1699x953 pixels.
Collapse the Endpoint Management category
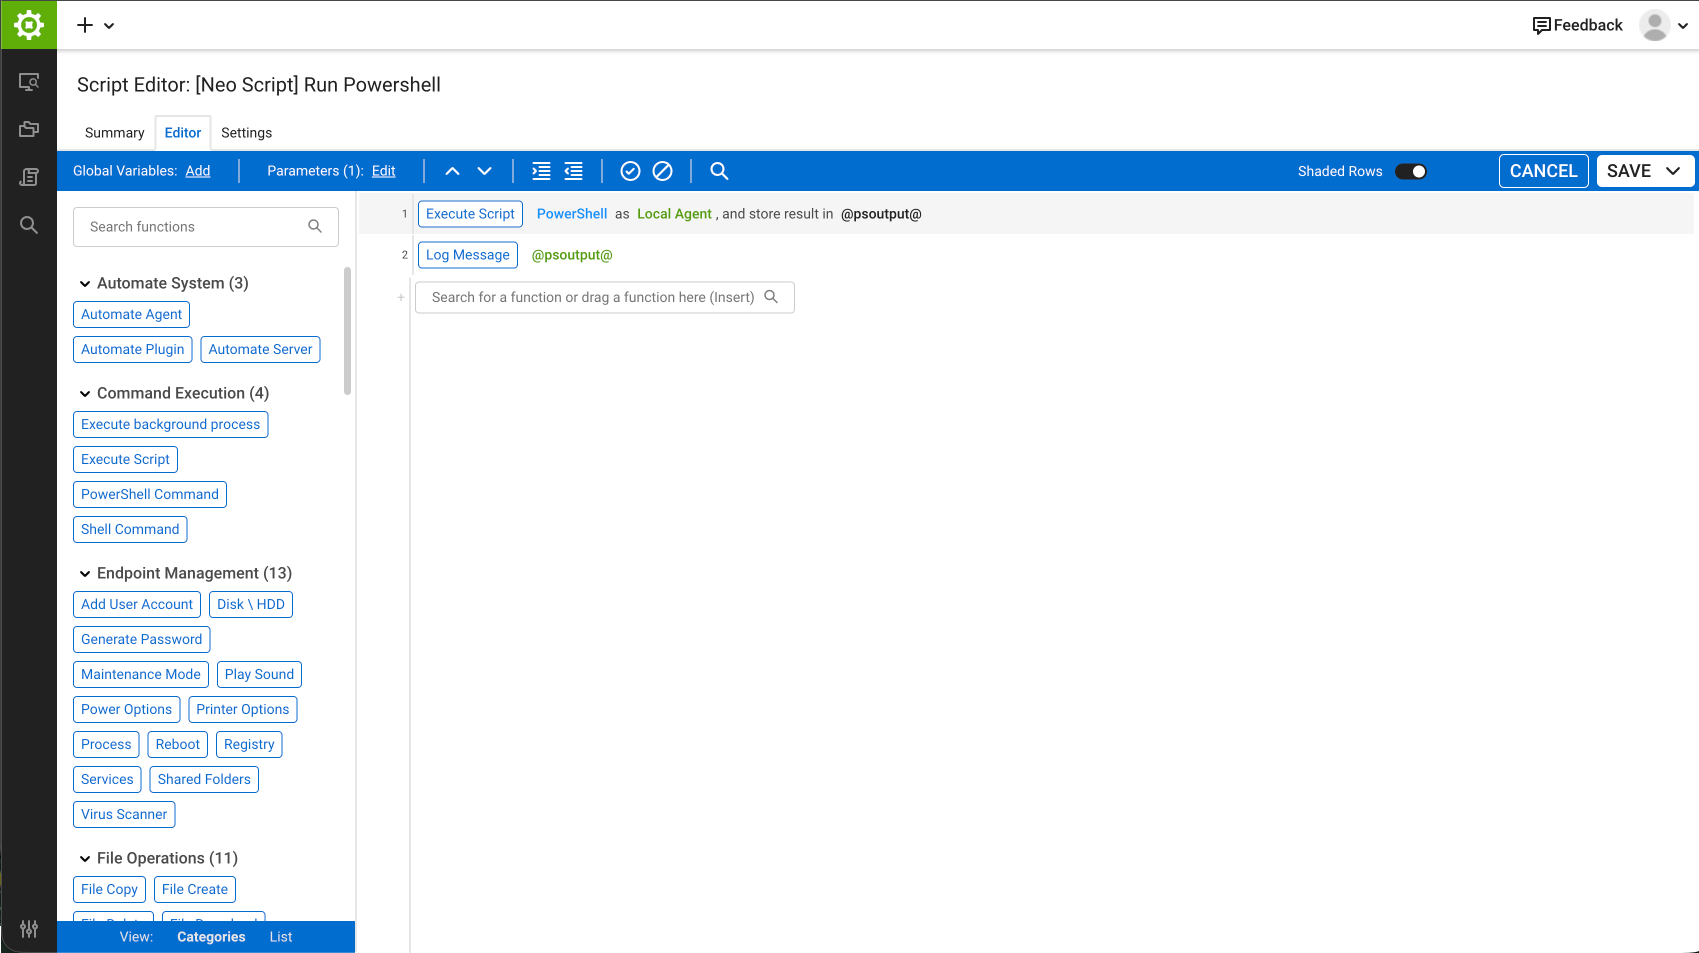pos(85,574)
